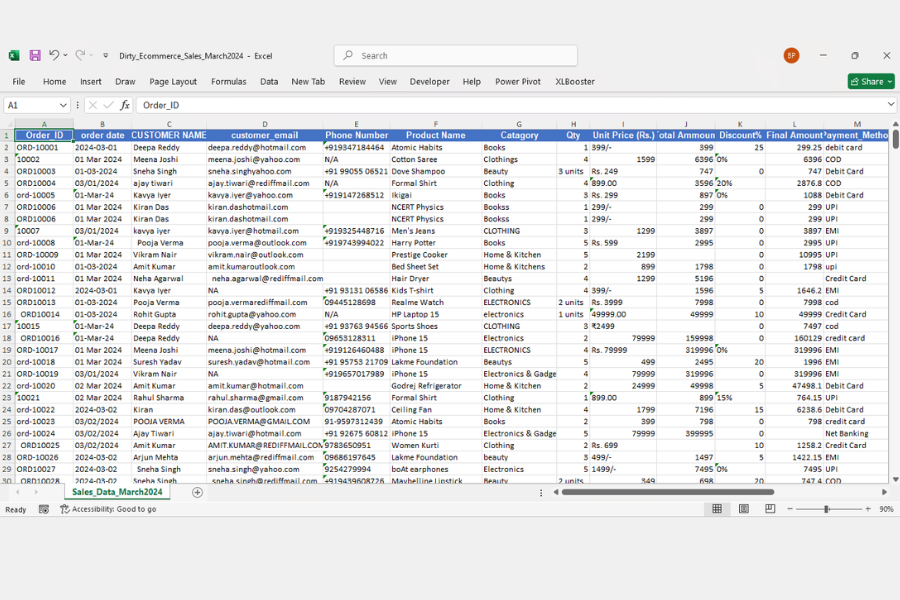900x600 pixels.
Task: Switch to Page Layout view icon
Action: 743,509
